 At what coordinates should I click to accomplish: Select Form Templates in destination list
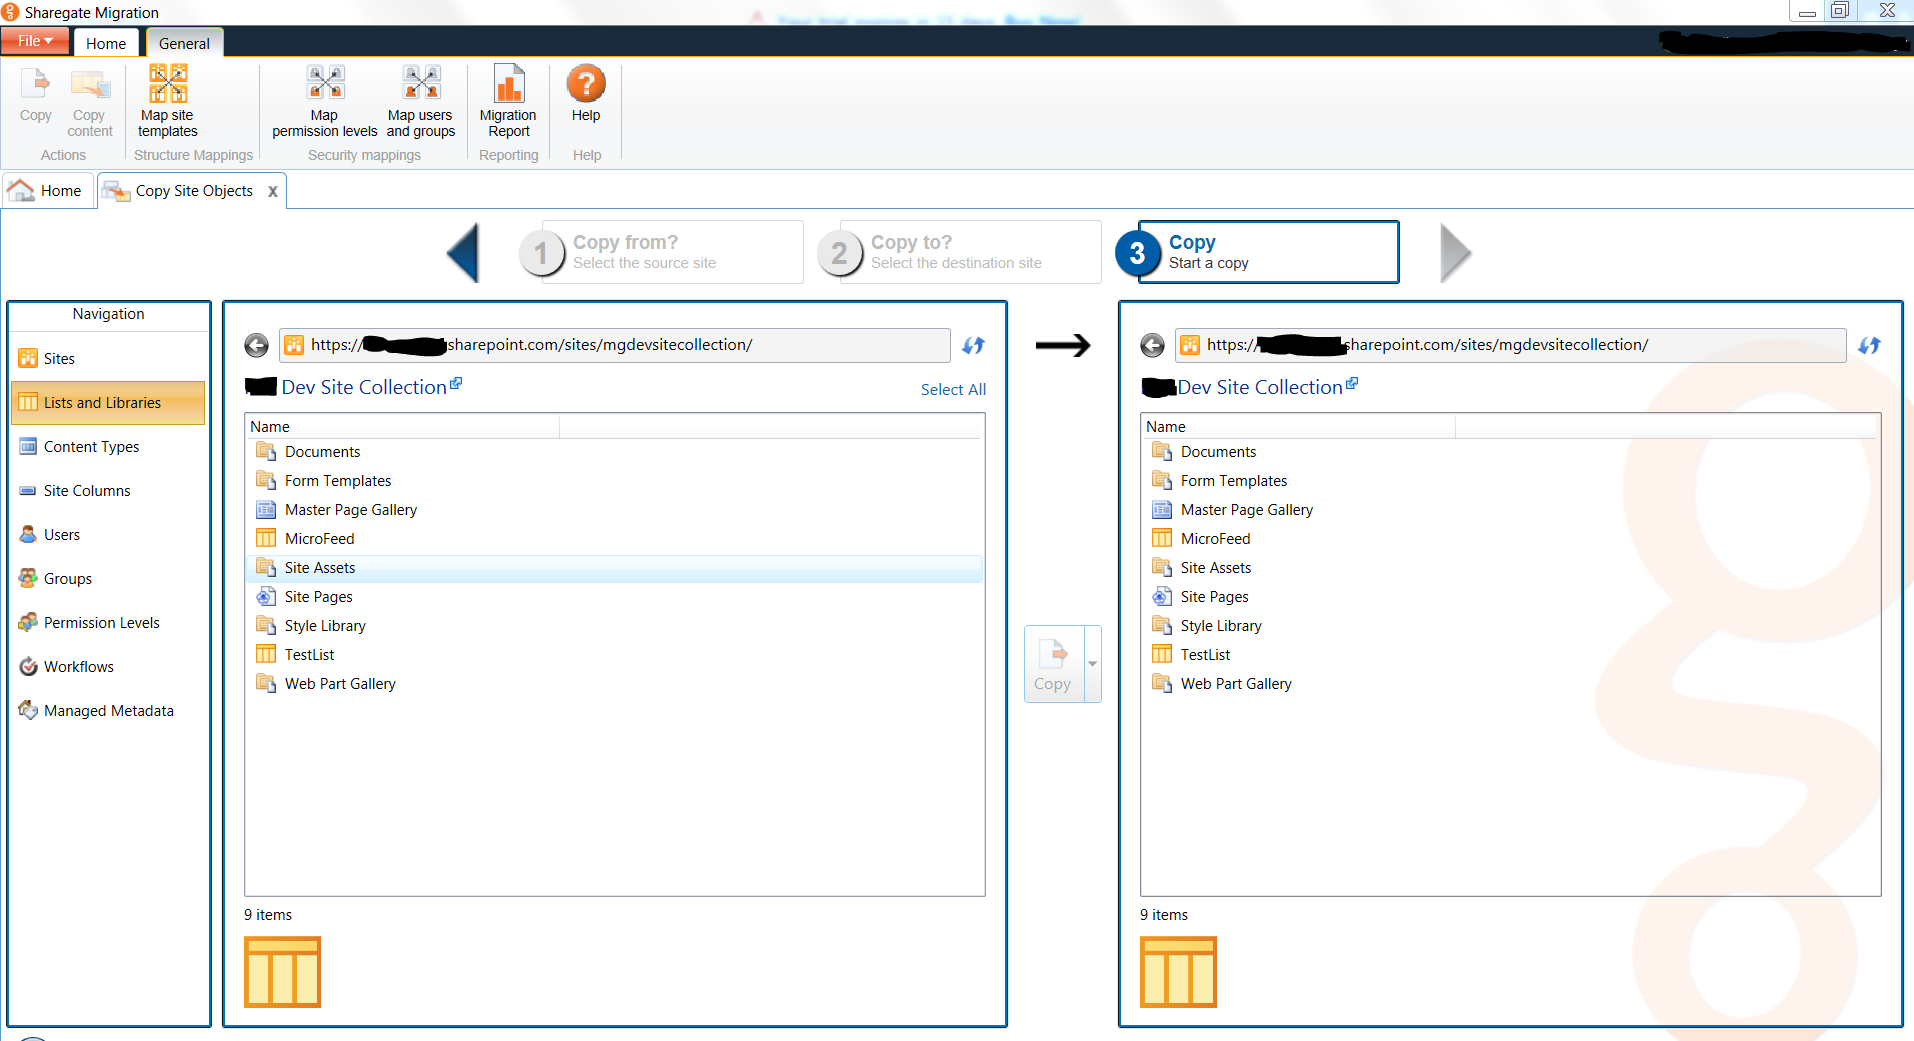1510,481
